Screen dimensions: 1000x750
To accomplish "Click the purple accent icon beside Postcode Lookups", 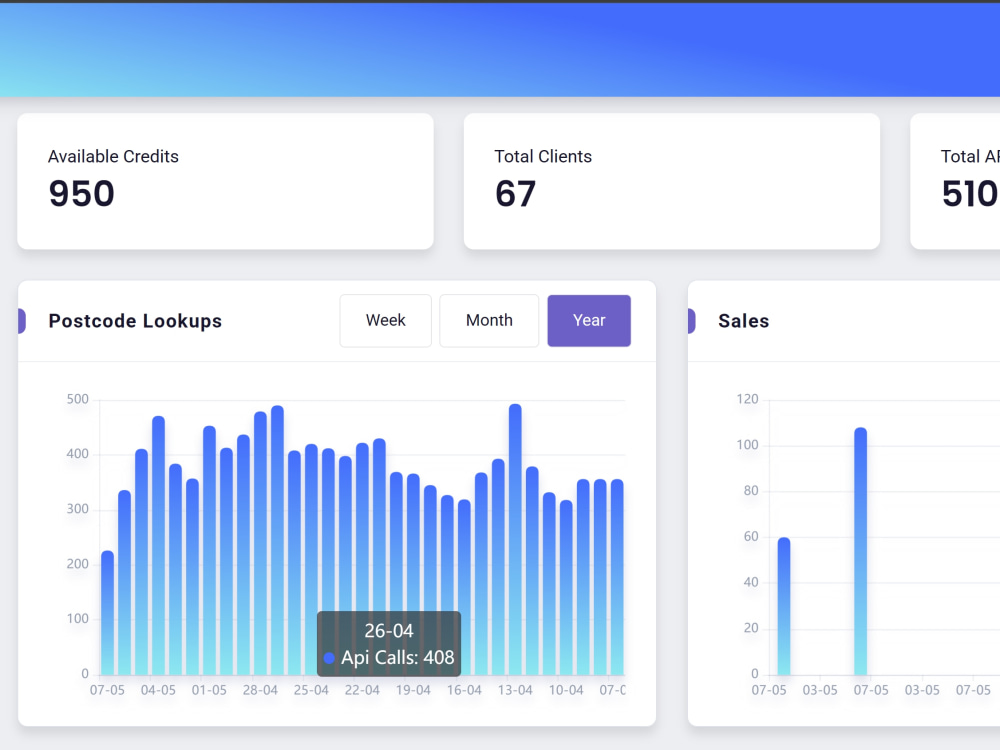I will coord(21,321).
